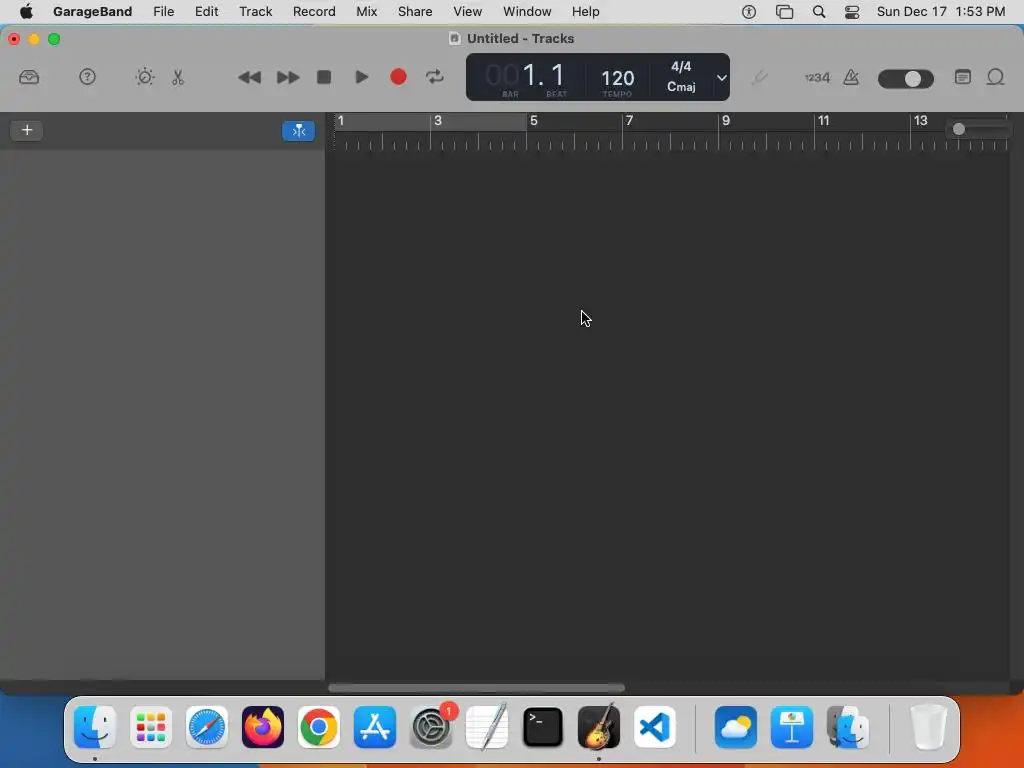The height and width of the screenshot is (768, 1024).
Task: Open the Mix menu
Action: coord(366,12)
